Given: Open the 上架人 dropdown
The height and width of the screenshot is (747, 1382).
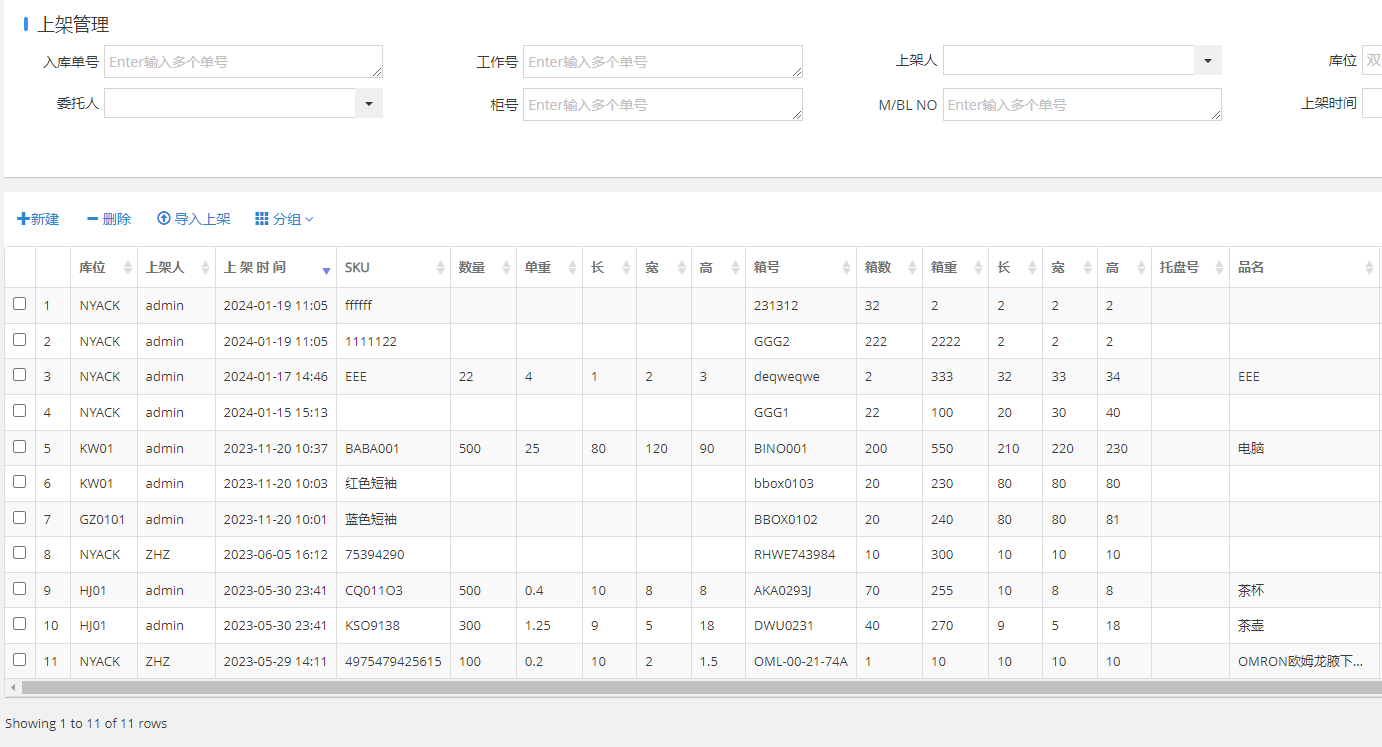Looking at the screenshot, I should (1208, 61).
